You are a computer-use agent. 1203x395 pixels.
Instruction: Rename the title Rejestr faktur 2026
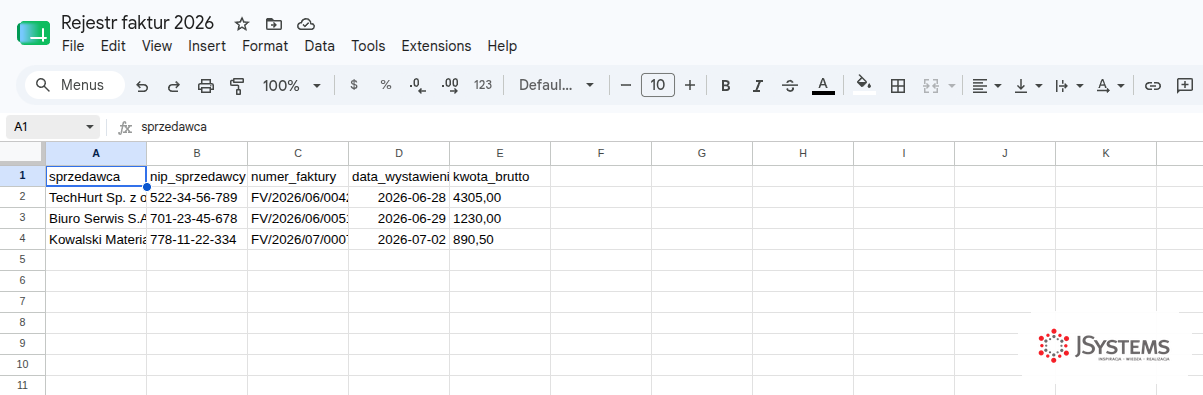tap(137, 22)
